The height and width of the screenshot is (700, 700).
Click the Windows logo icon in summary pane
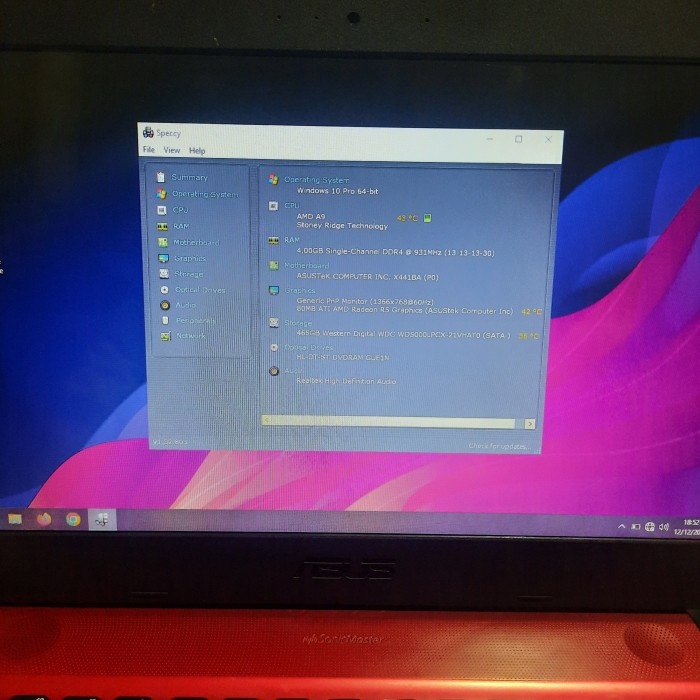pyautogui.click(x=273, y=179)
